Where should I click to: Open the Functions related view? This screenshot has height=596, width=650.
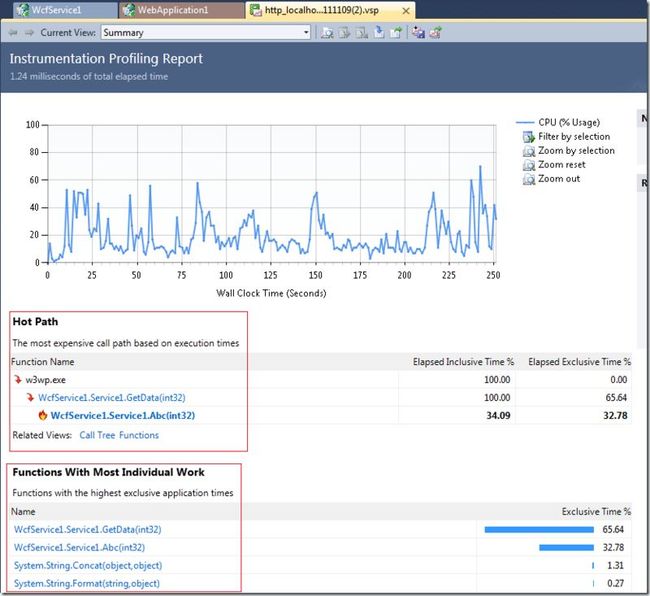[x=139, y=435]
